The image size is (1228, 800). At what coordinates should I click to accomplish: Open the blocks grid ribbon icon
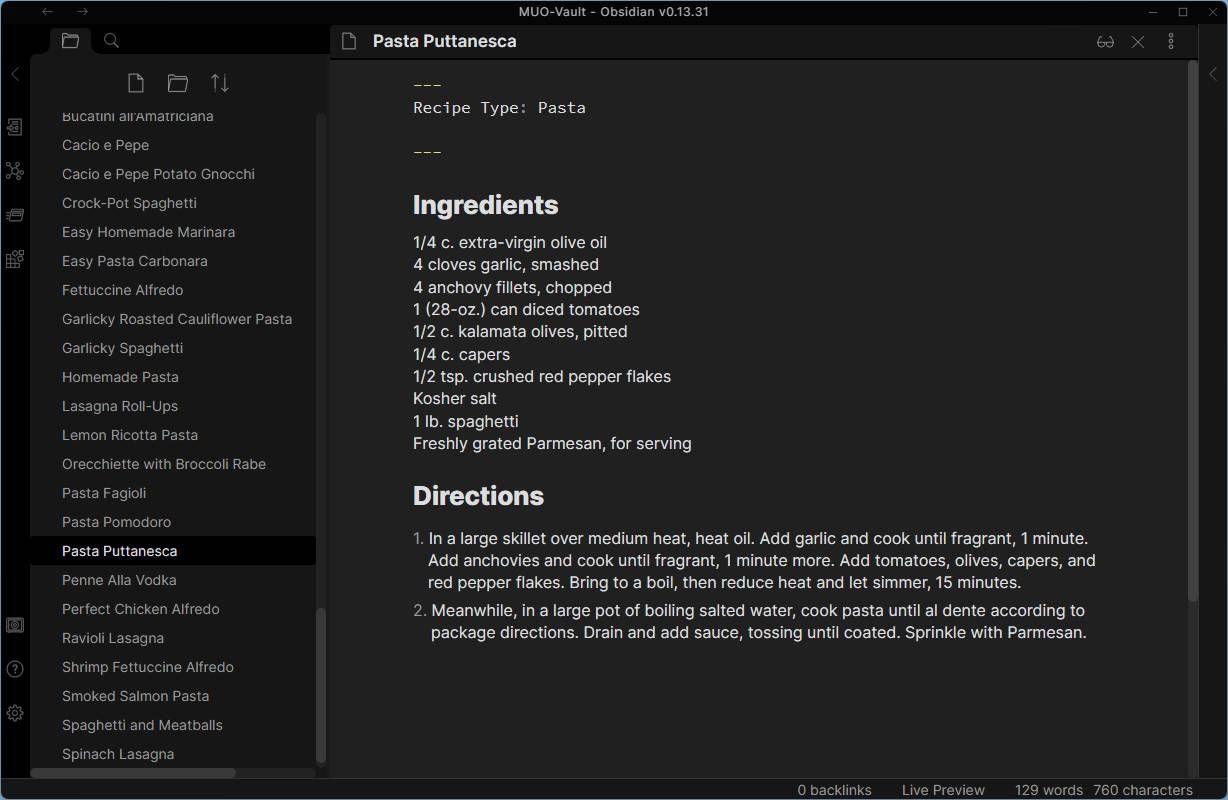(14, 259)
